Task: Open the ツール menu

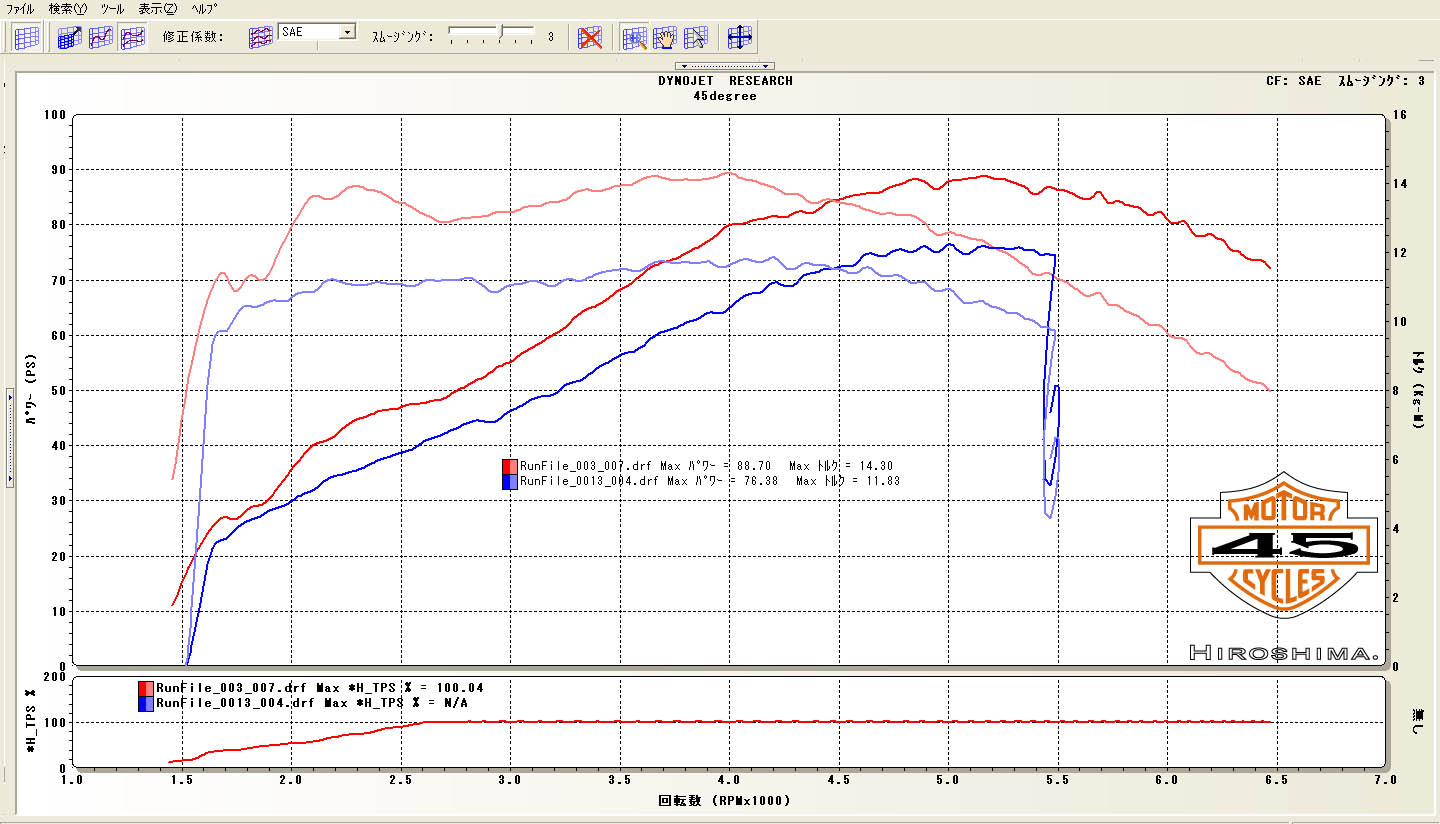Action: tap(112, 8)
